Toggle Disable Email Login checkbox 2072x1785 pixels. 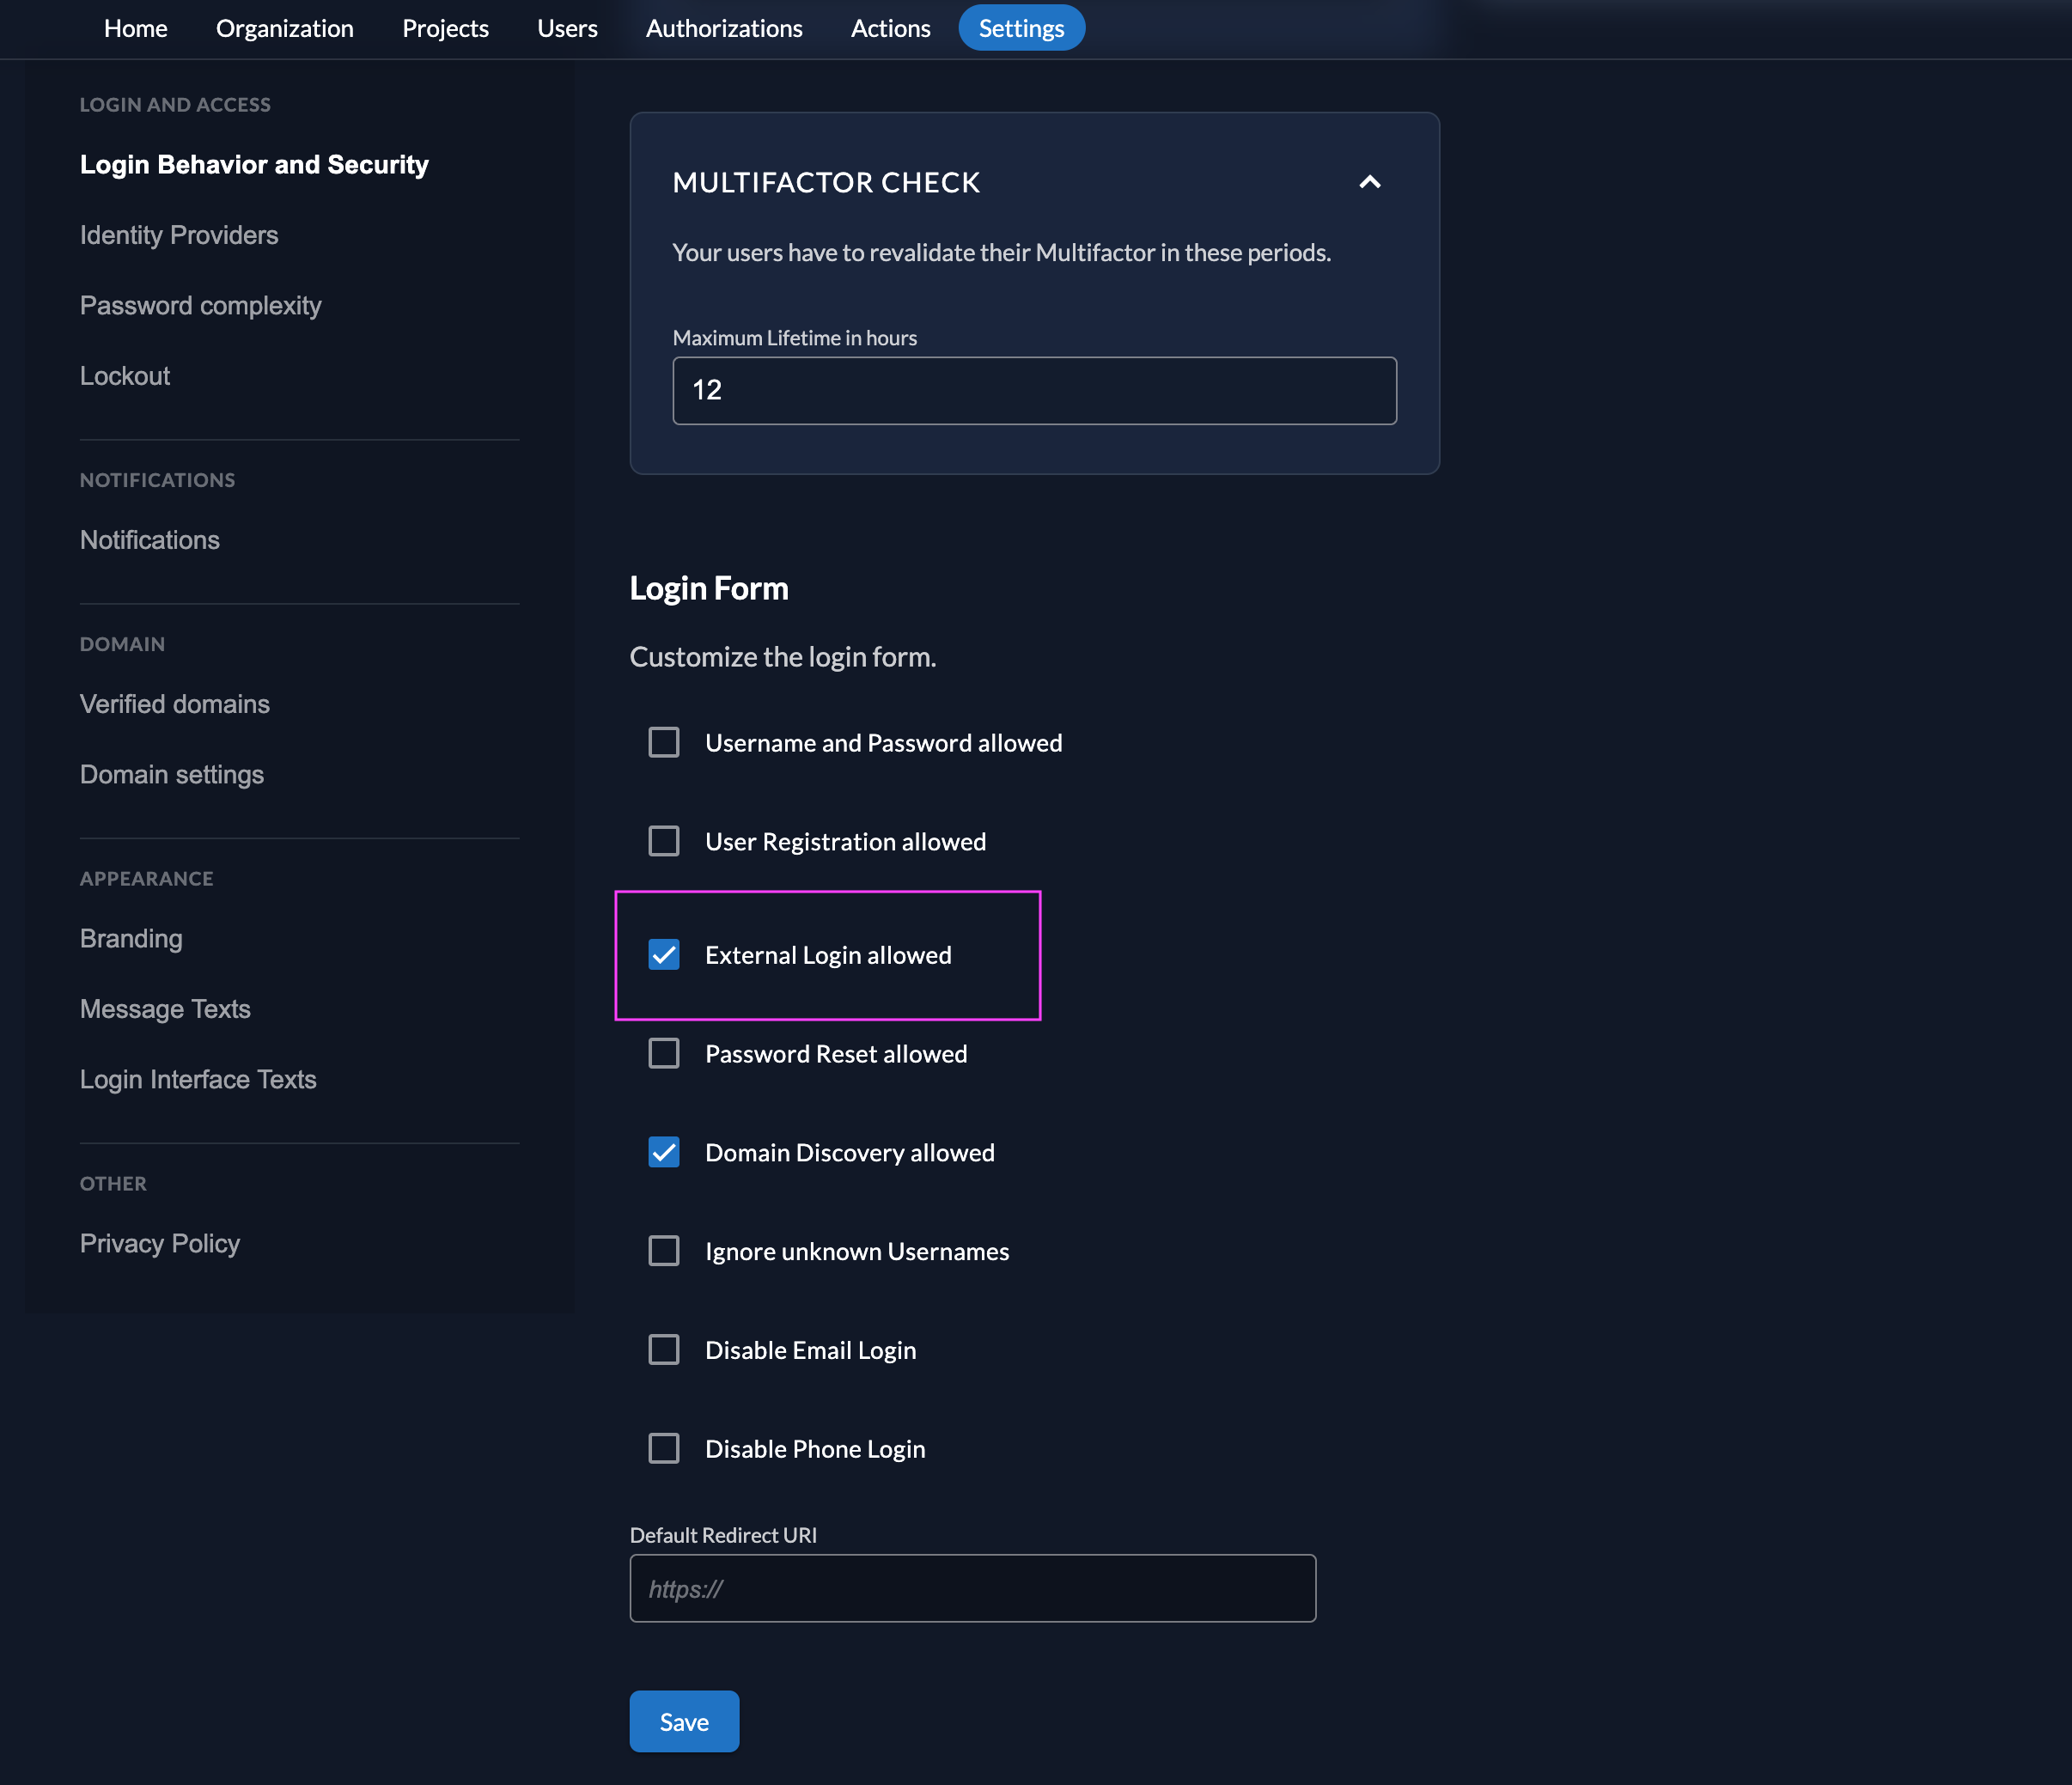[x=666, y=1349]
